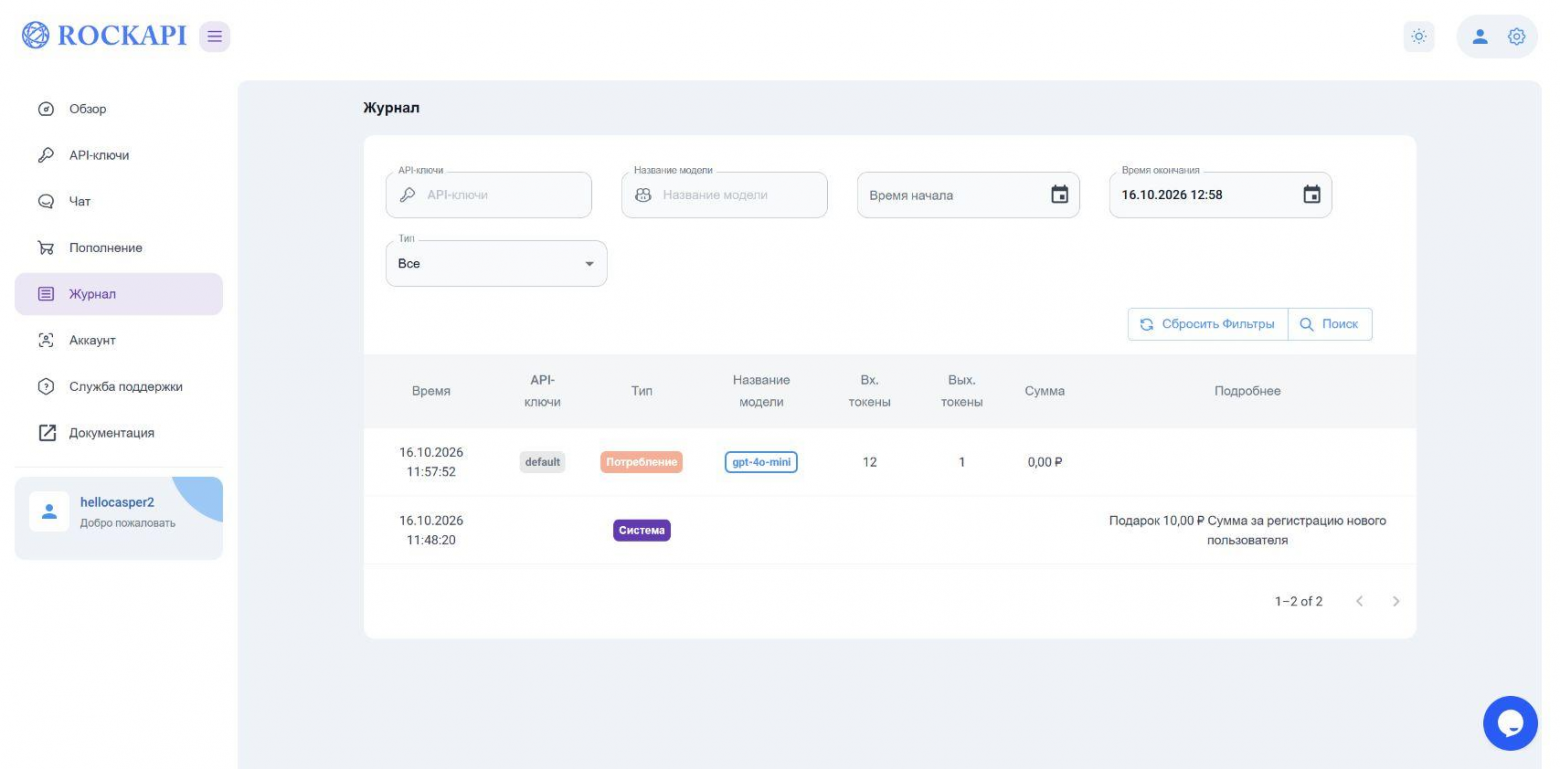
Task: Open user profile icon in header
Action: tap(1481, 37)
